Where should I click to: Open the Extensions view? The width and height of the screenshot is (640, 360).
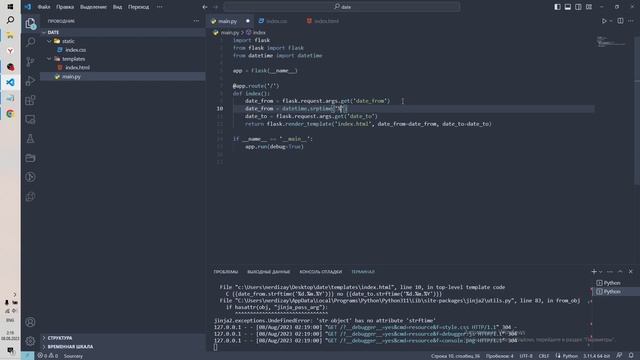[x=30, y=100]
